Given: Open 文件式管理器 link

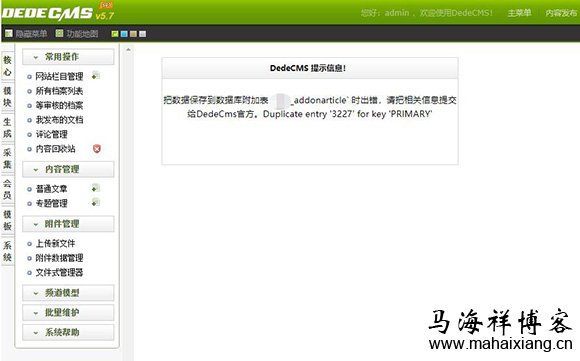Looking at the screenshot, I should click(x=59, y=273).
